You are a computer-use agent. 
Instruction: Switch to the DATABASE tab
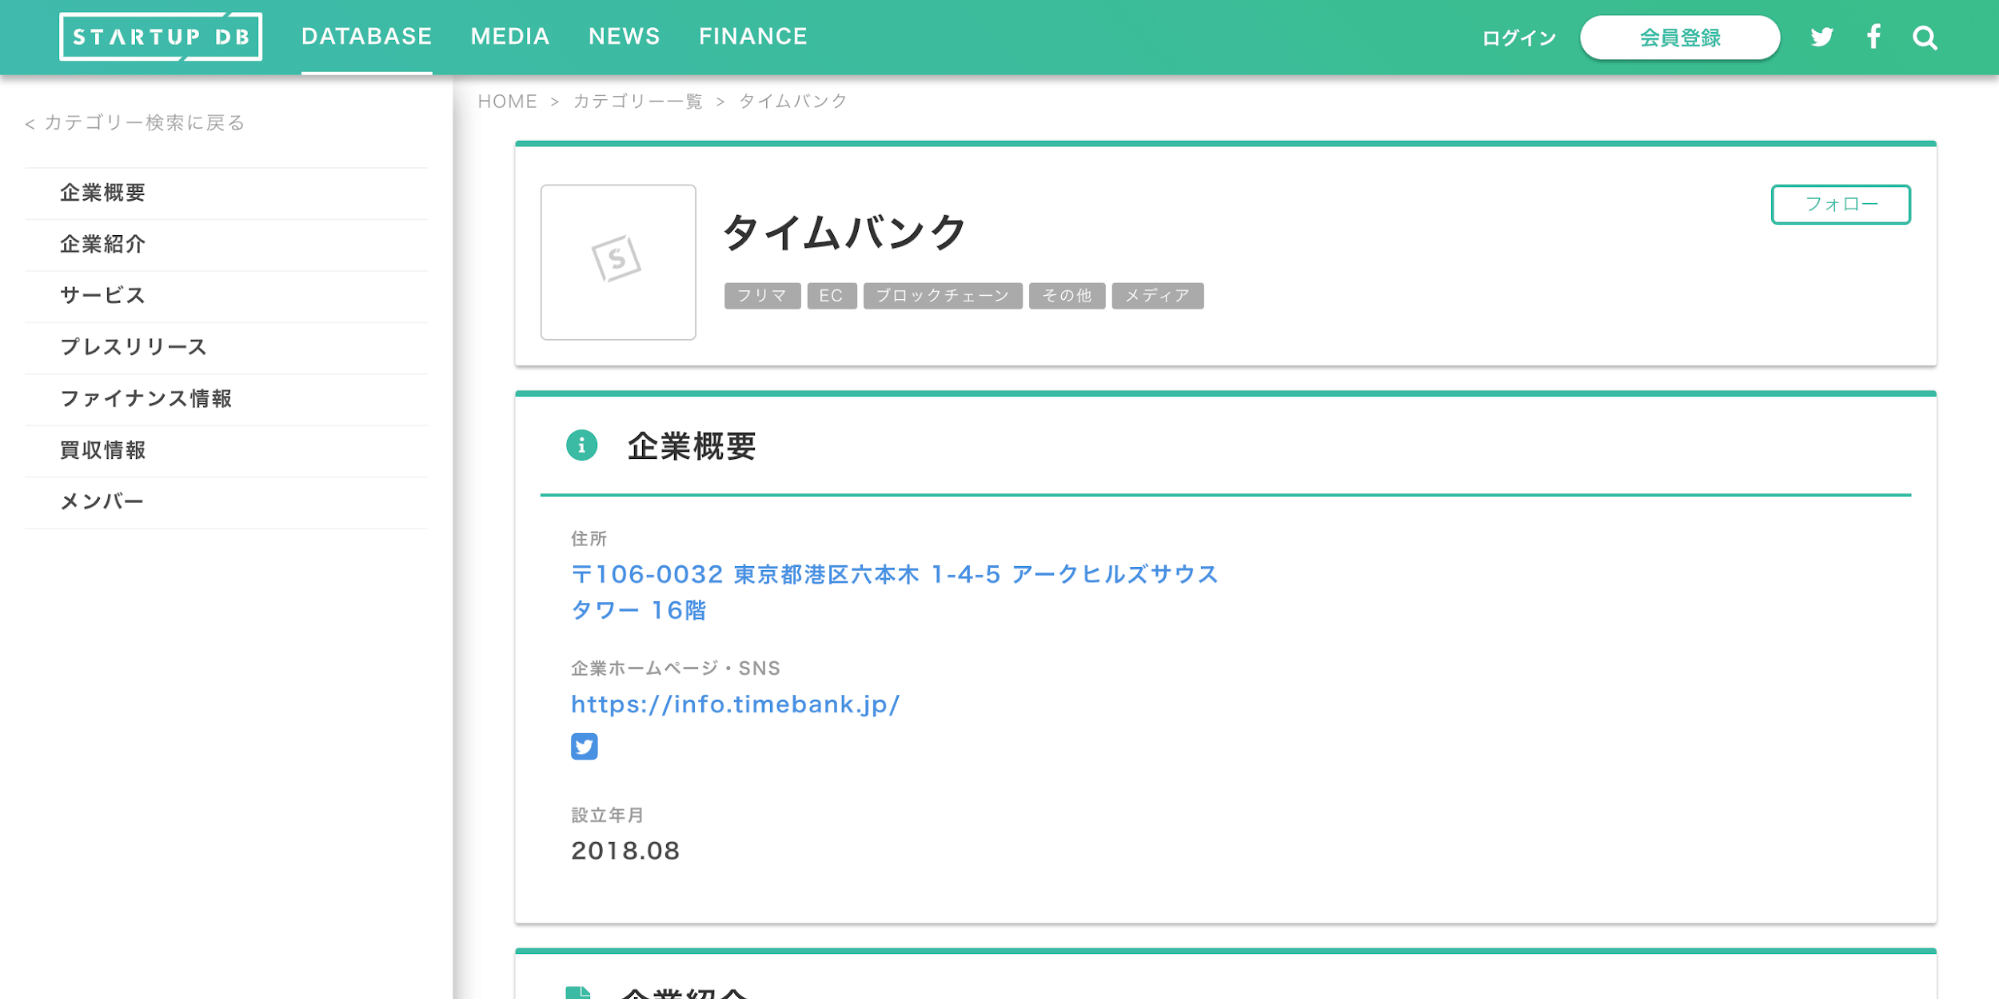[367, 37]
